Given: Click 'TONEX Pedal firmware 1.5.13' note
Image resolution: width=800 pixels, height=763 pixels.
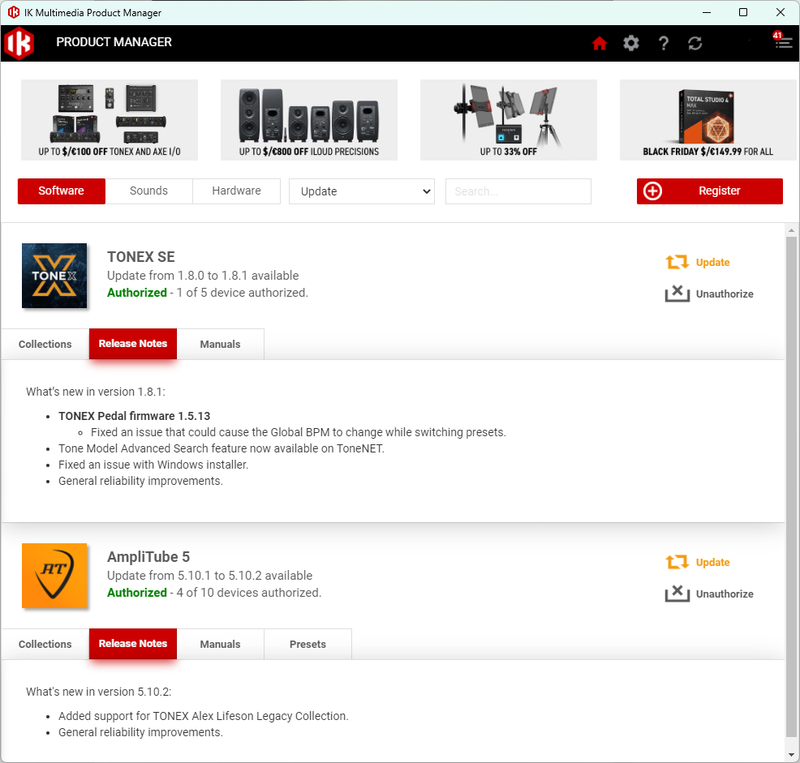Looking at the screenshot, I should coord(134,416).
